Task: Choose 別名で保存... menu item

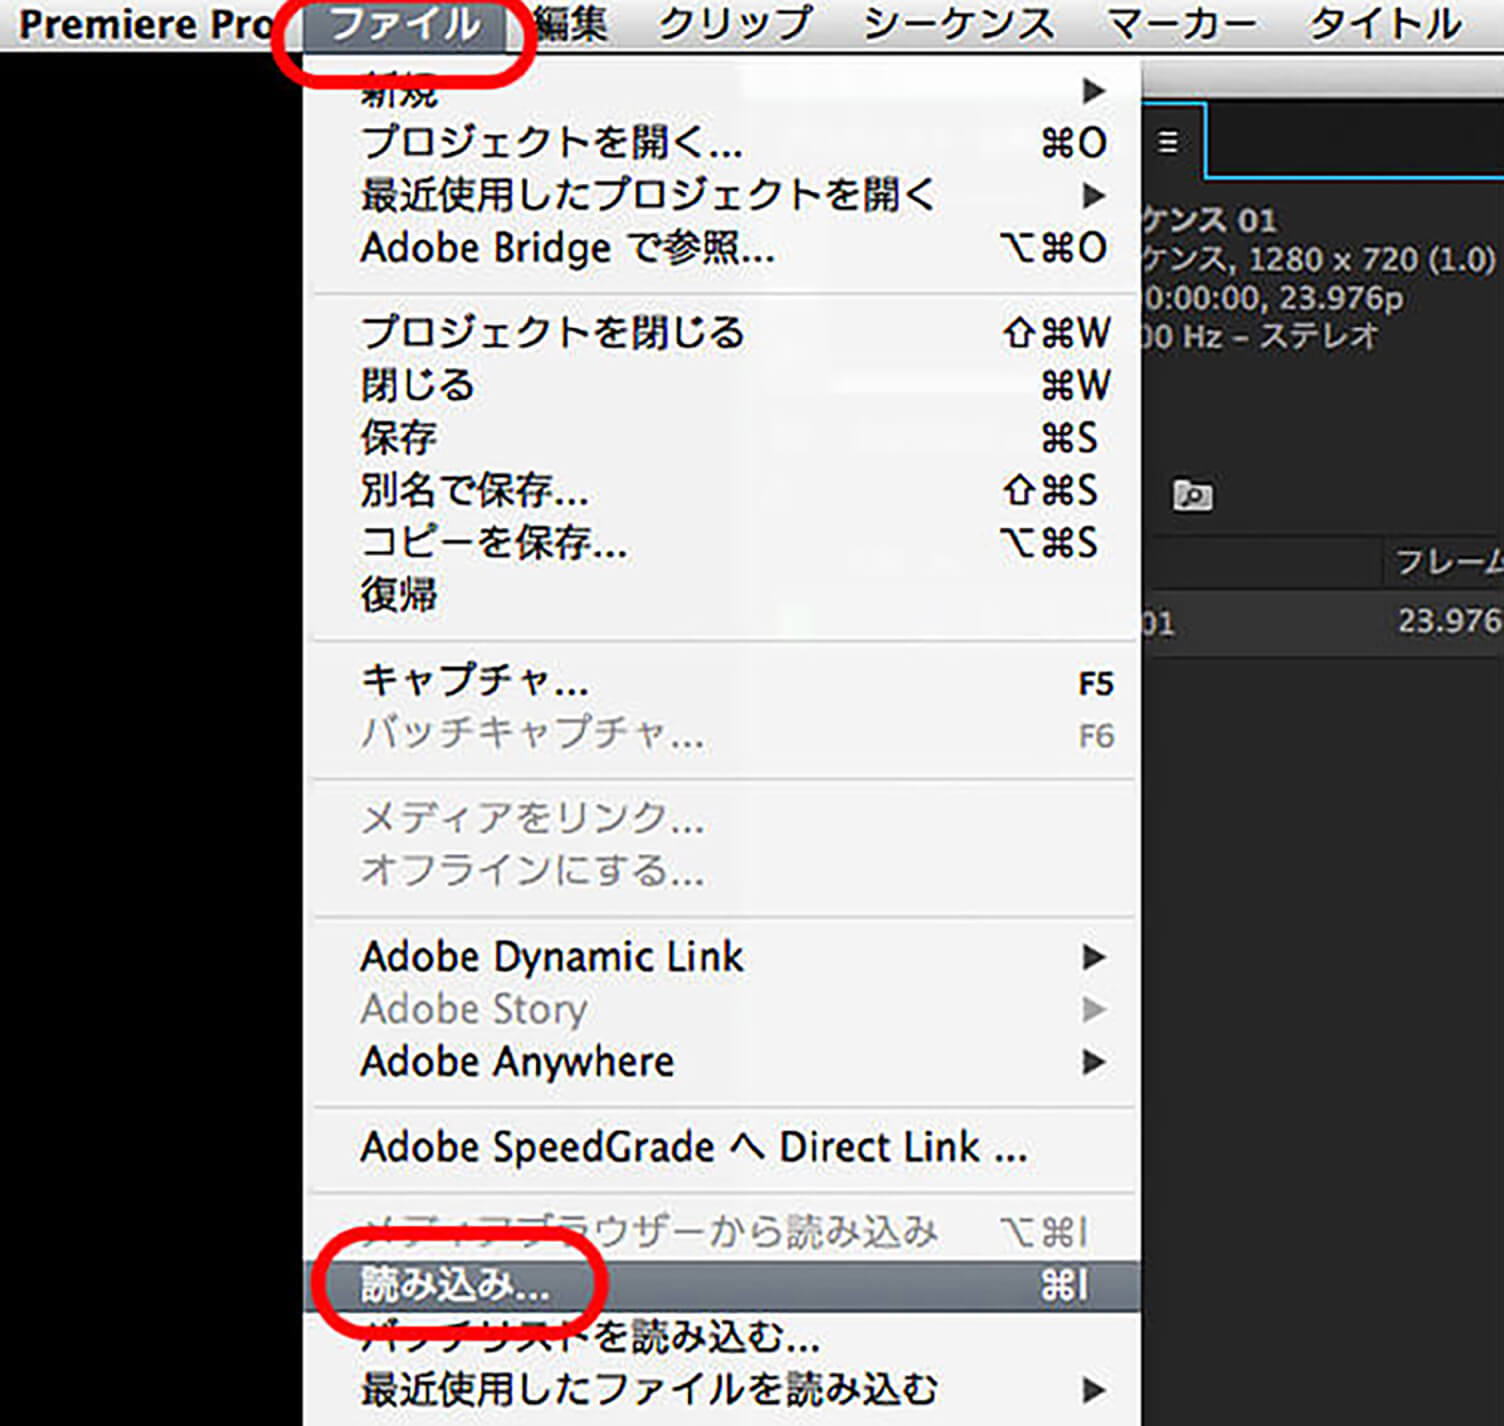Action: [722, 490]
